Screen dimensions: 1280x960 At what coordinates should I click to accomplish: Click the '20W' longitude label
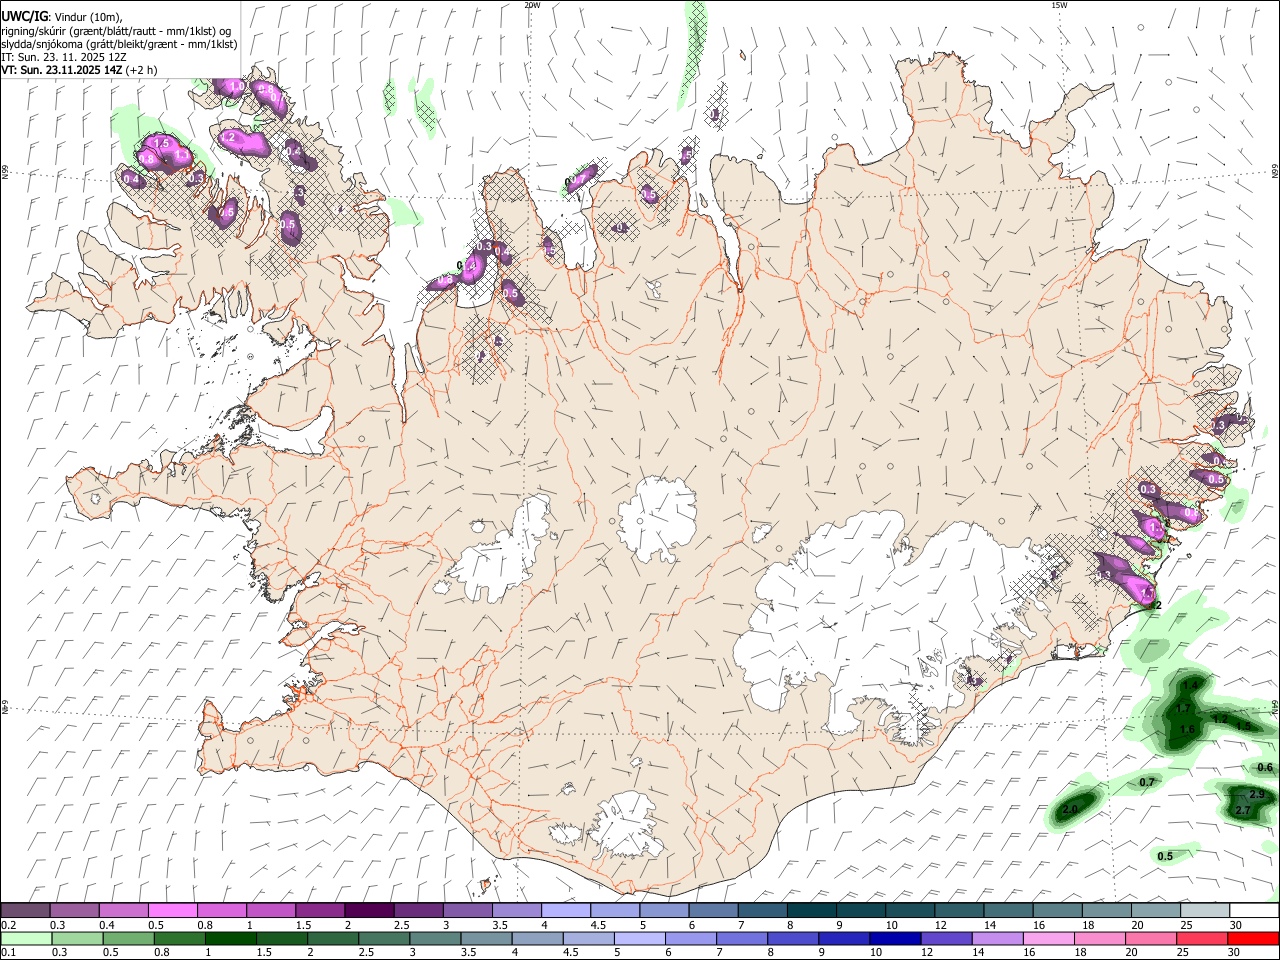point(532,5)
